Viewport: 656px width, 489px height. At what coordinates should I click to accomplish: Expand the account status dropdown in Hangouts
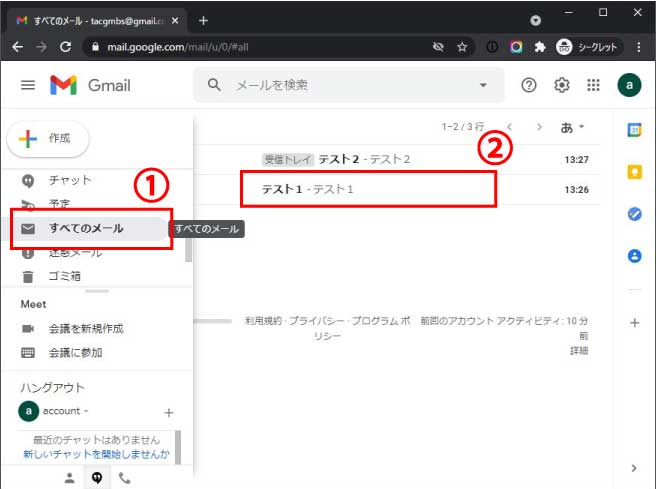85,412
